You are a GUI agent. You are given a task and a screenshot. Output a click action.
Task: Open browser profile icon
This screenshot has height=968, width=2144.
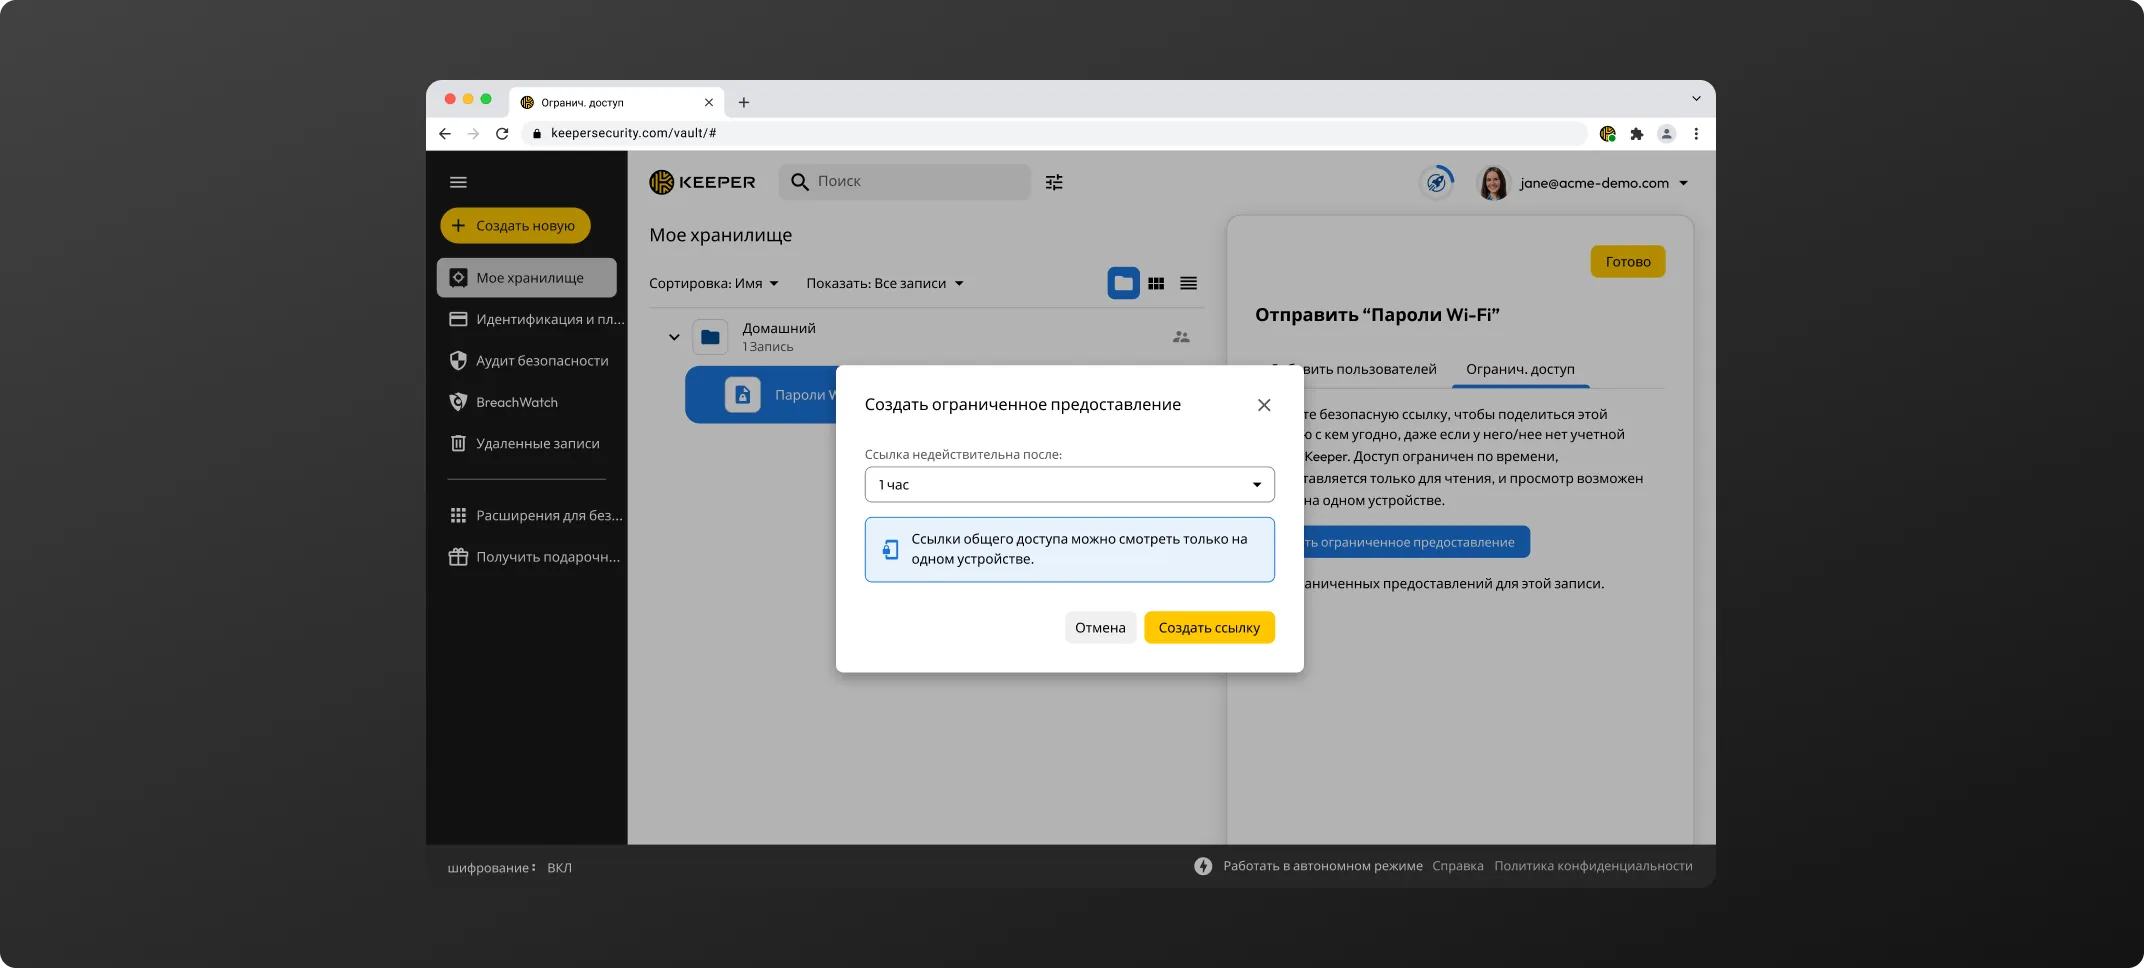click(x=1666, y=134)
